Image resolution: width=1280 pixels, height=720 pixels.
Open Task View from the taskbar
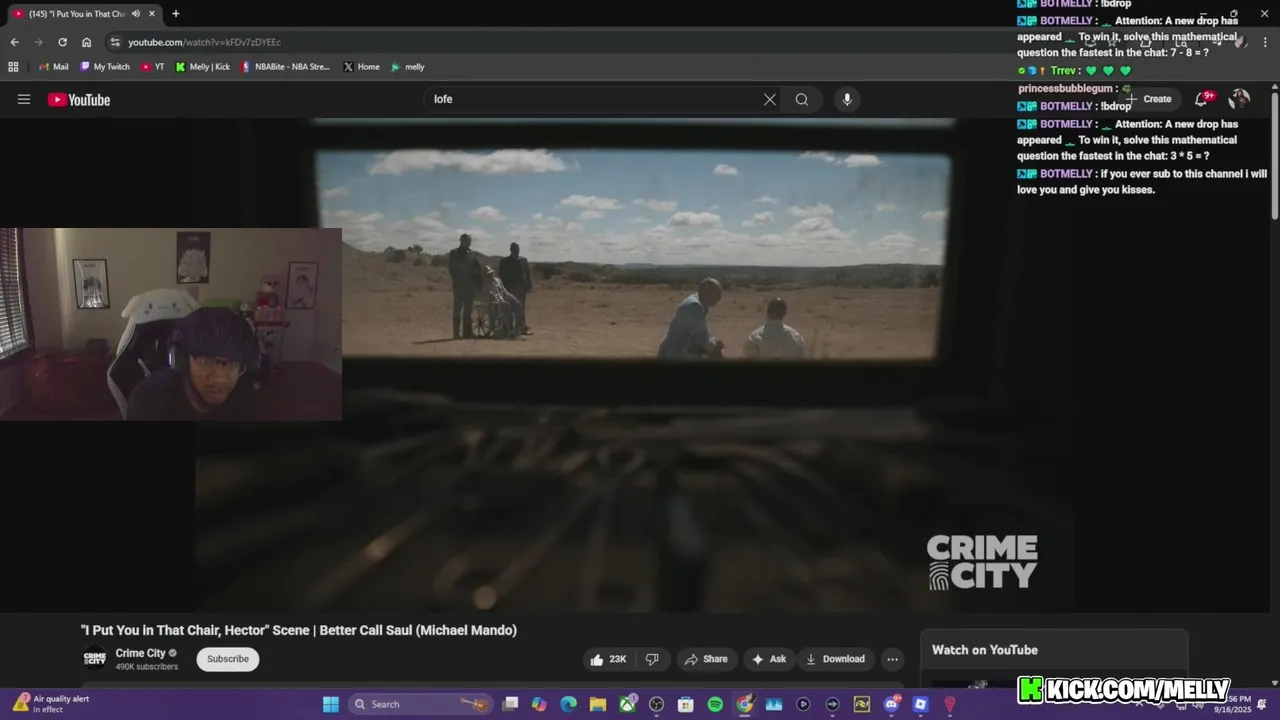tap(510, 704)
